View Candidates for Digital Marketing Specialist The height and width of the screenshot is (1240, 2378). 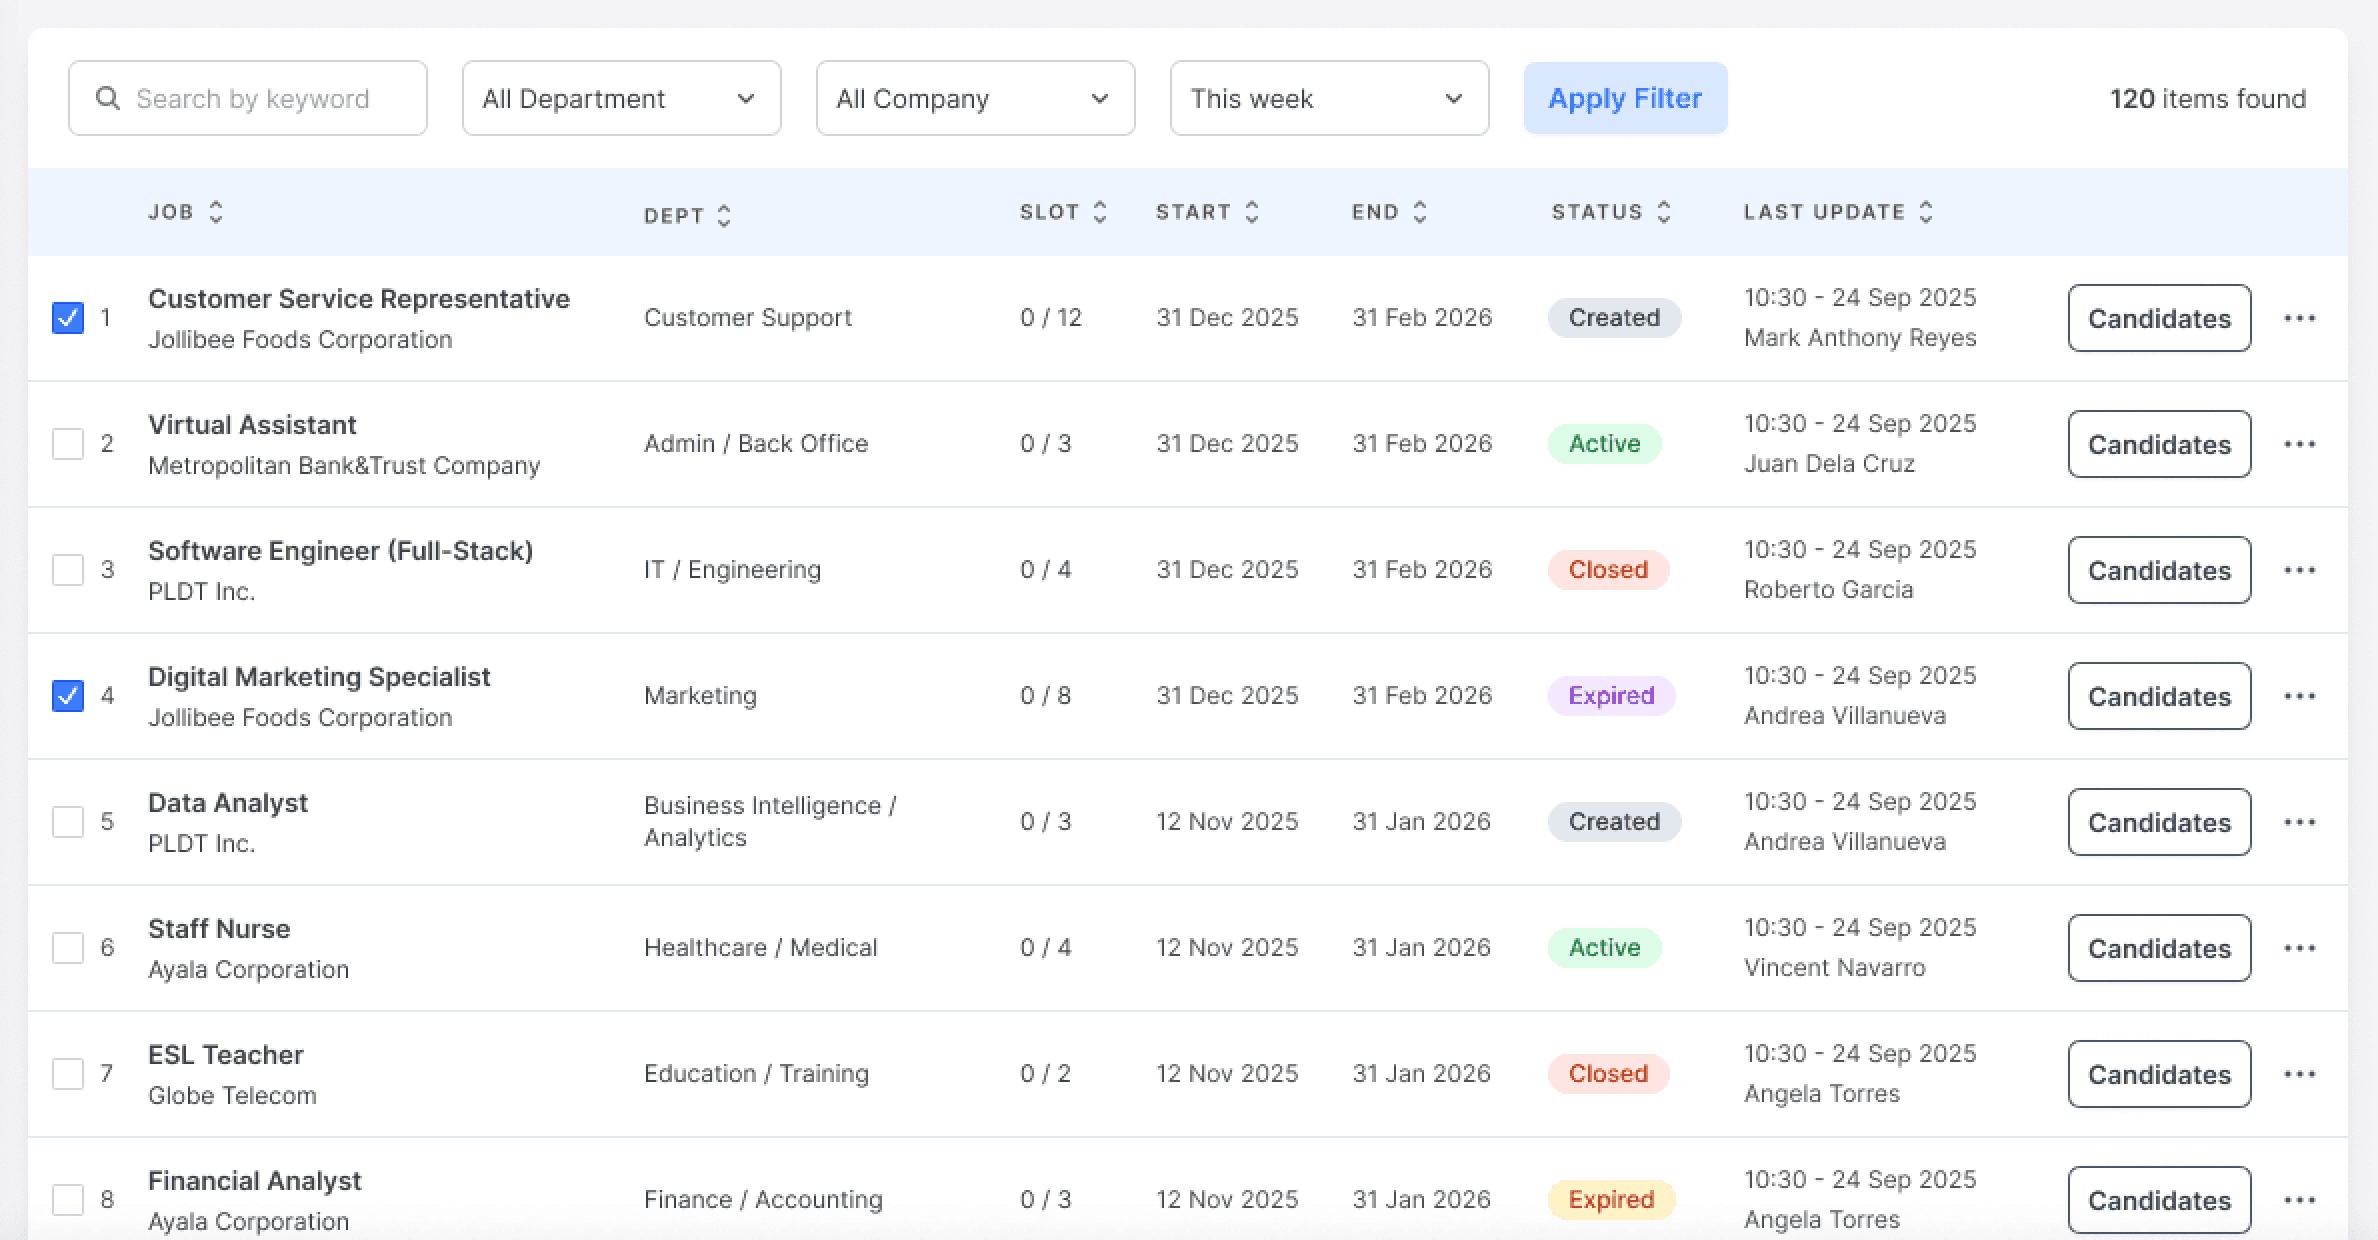2158,696
